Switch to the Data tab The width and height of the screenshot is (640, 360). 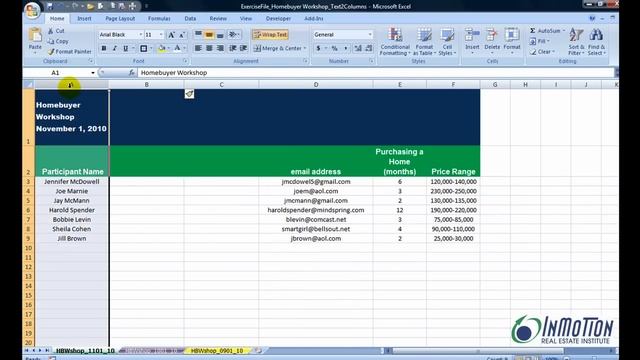pos(190,19)
